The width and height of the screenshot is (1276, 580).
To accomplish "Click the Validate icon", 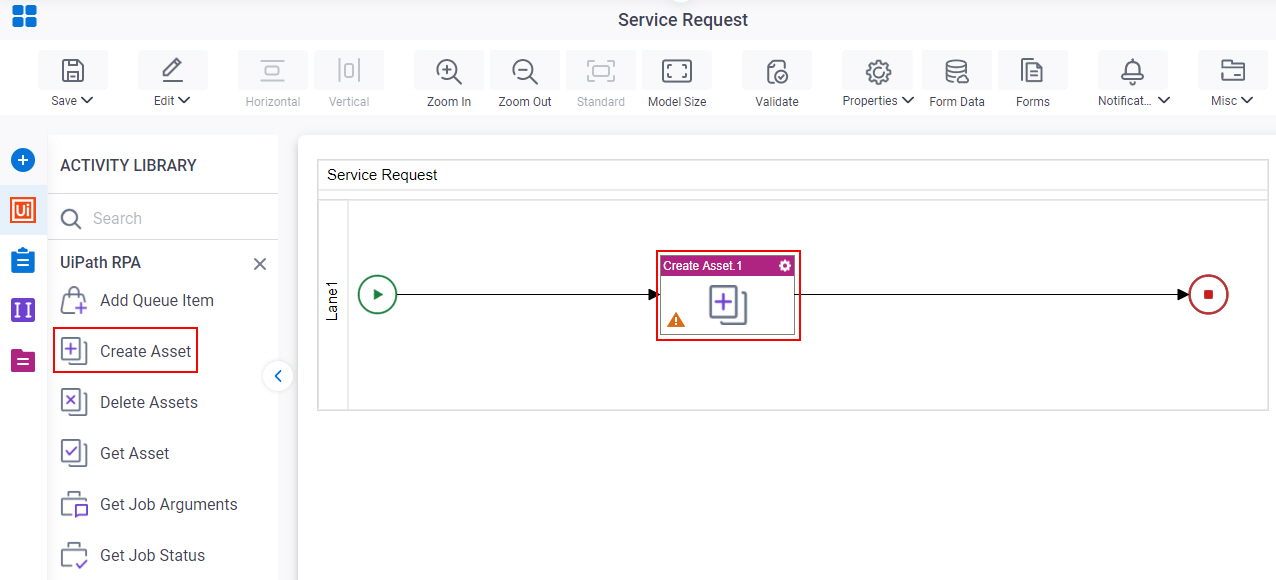I will (x=777, y=71).
